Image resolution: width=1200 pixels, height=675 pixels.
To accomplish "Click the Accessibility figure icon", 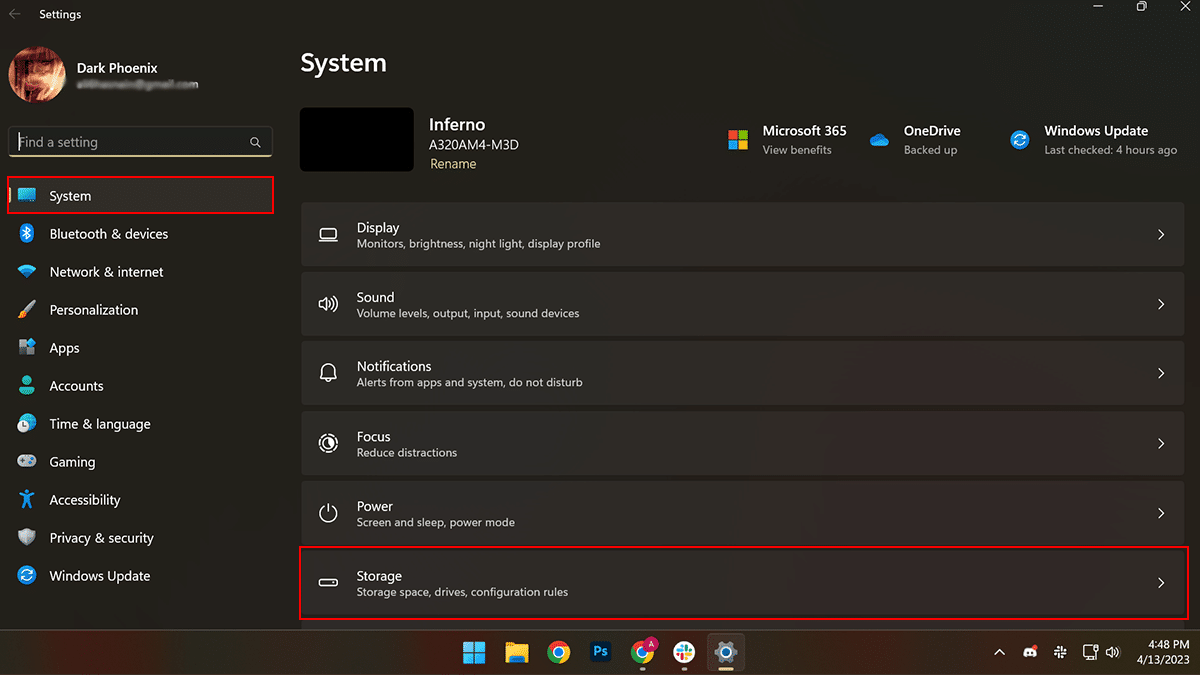I will (x=27, y=500).
